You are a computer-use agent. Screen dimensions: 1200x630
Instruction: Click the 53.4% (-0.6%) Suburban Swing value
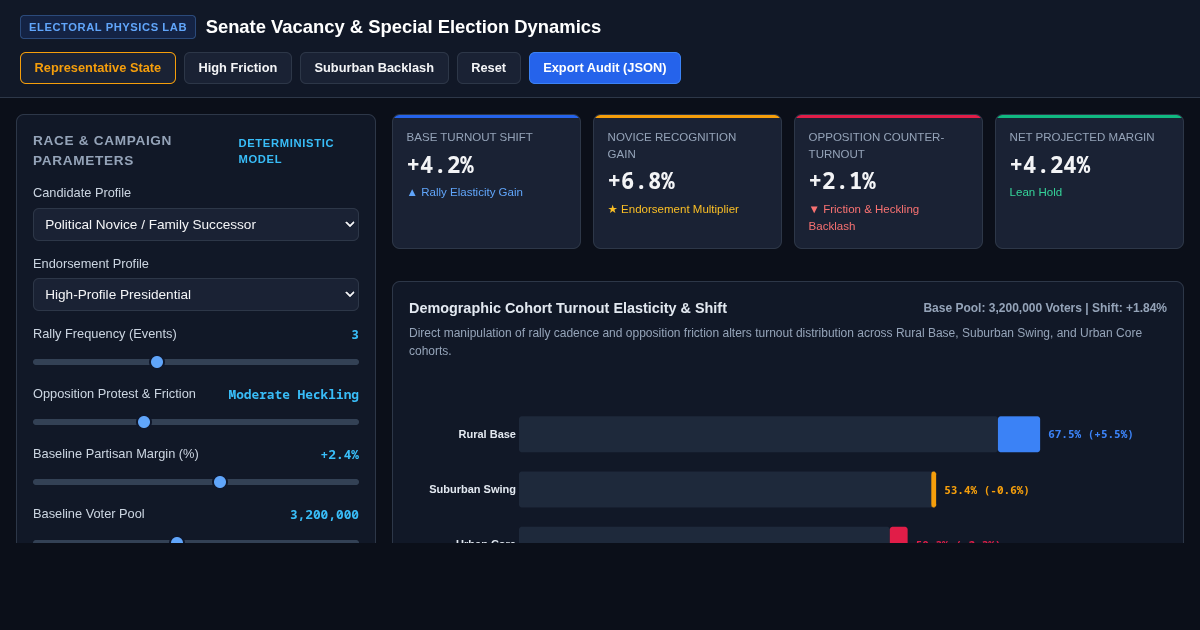(x=987, y=490)
